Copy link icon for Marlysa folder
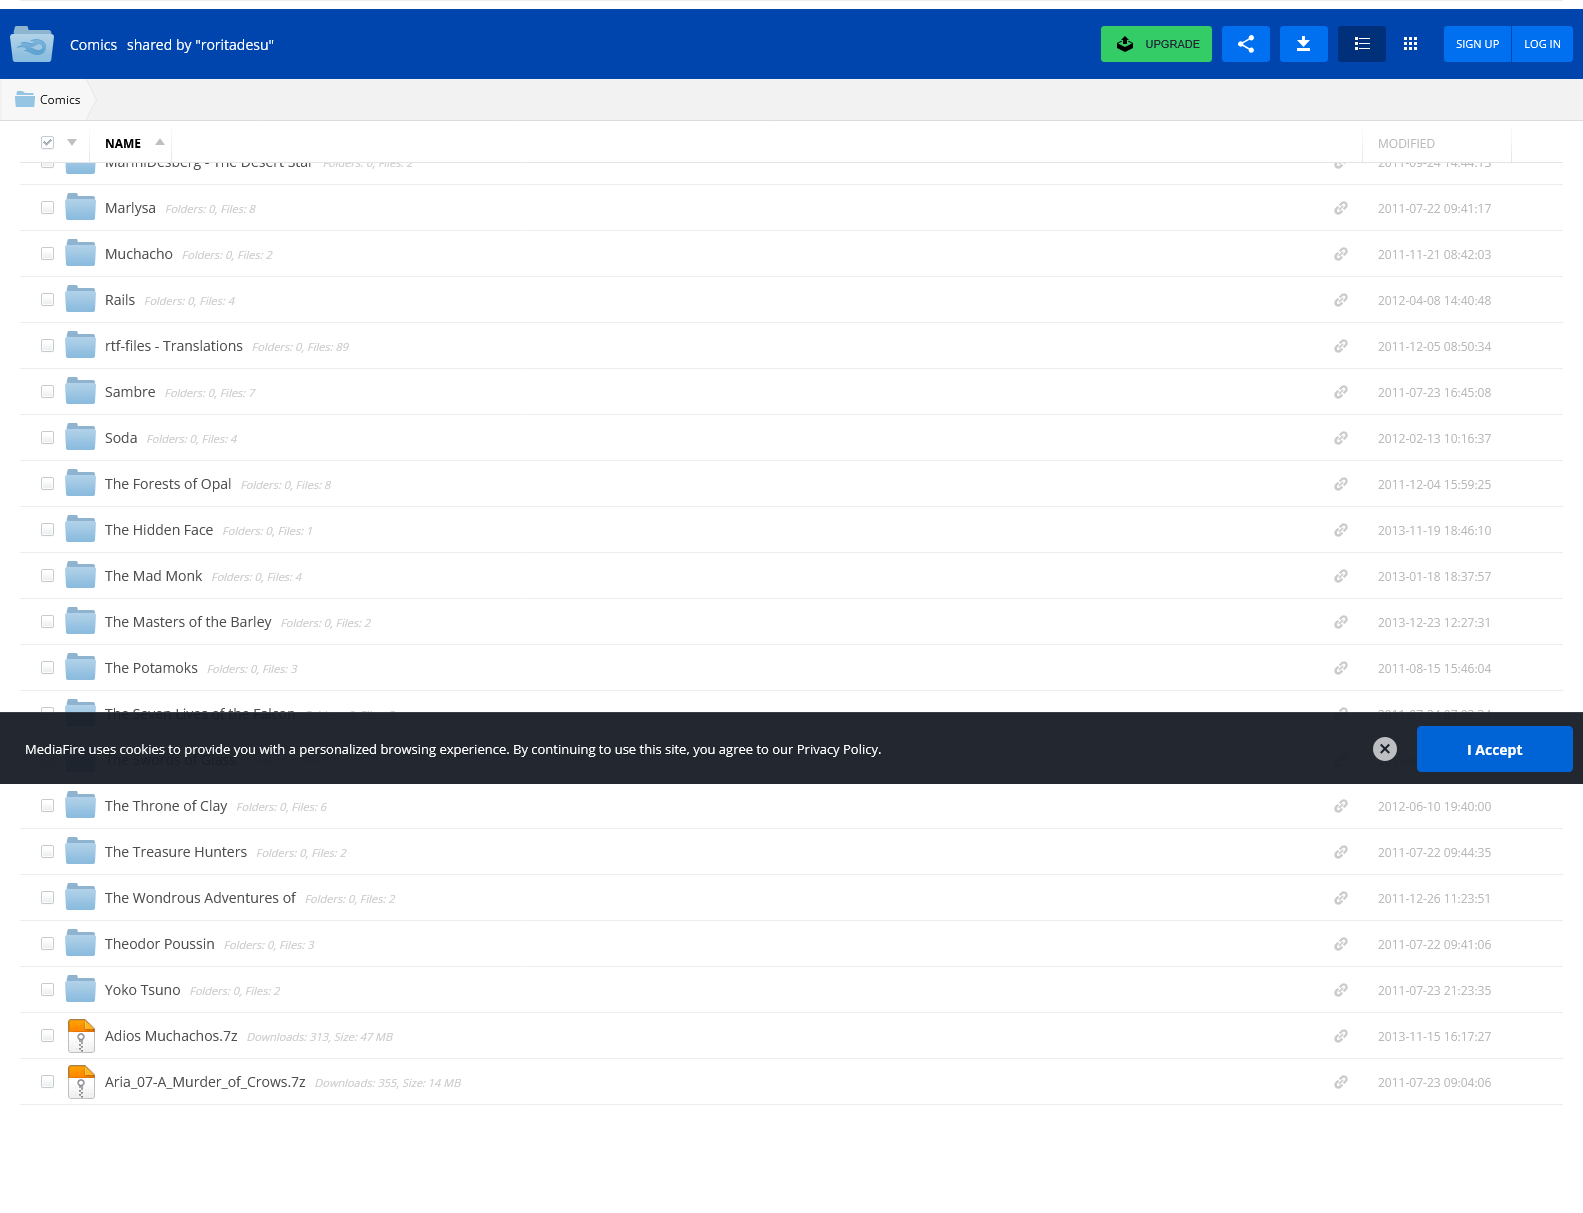Viewport: 1583px width, 1213px height. [1341, 208]
